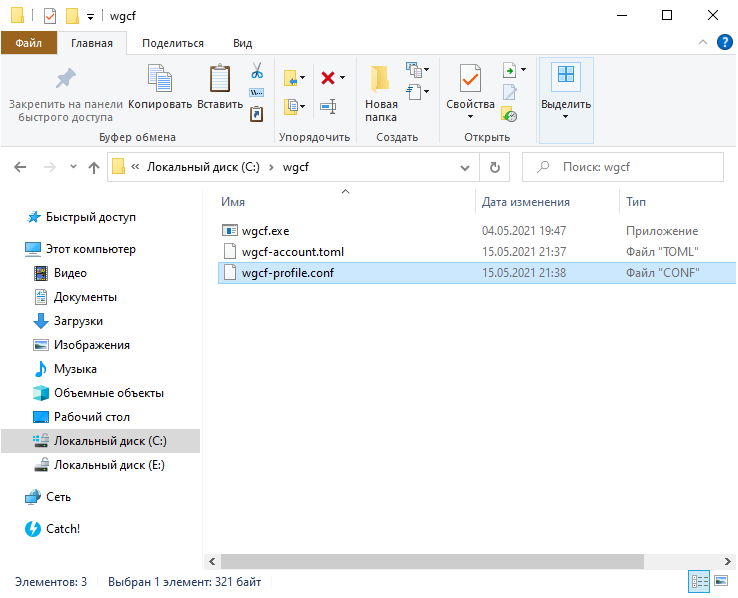This screenshot has width=738, height=598.
Task: Collapse the ribbon with the chevron
Action: (x=703, y=42)
